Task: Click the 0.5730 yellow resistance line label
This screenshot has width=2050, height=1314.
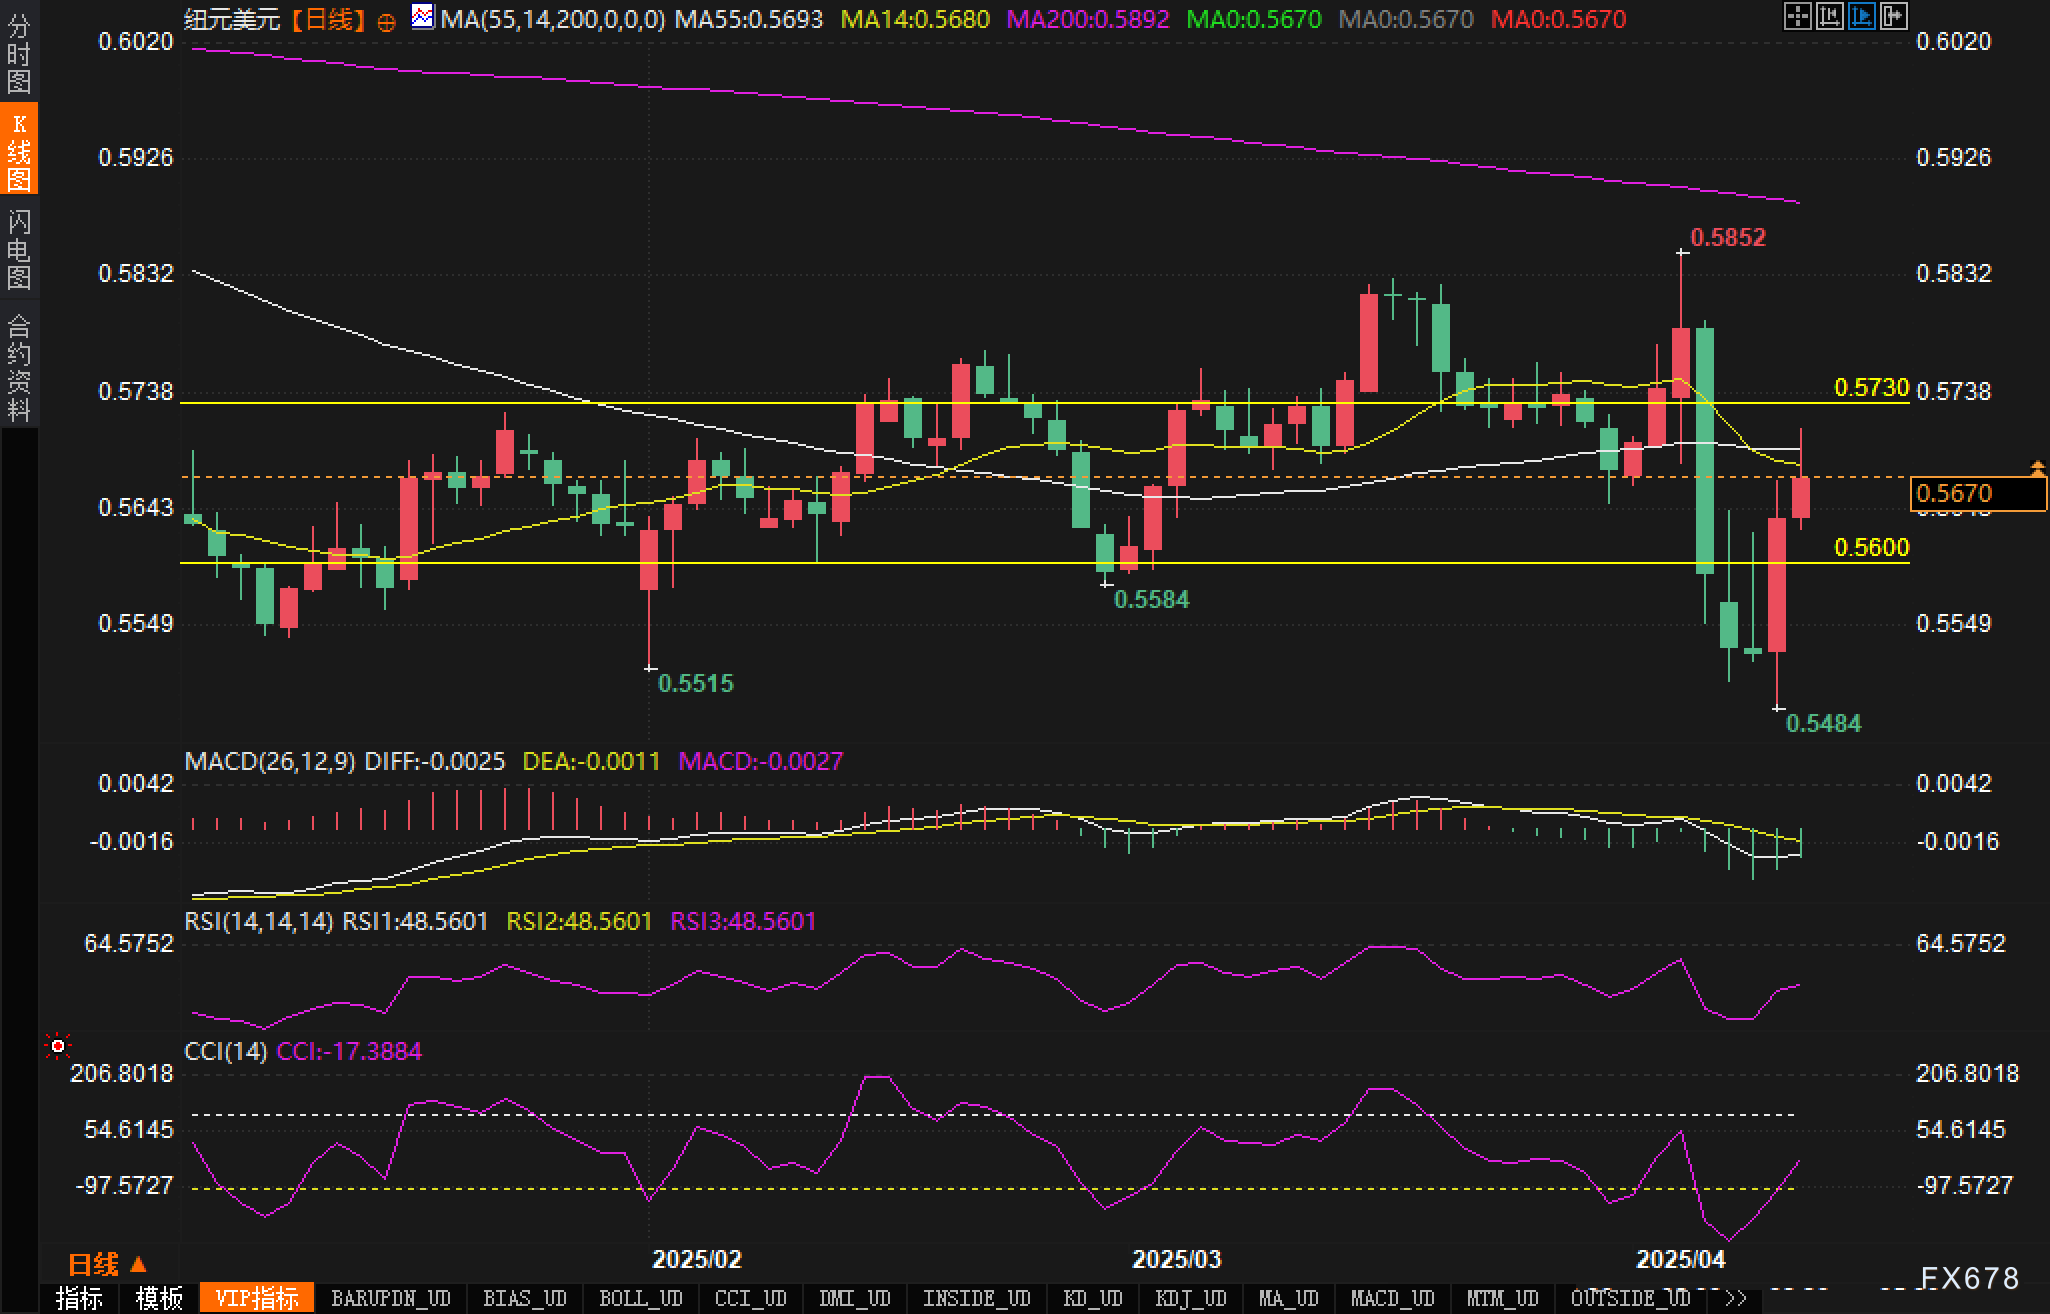Action: click(x=1871, y=387)
